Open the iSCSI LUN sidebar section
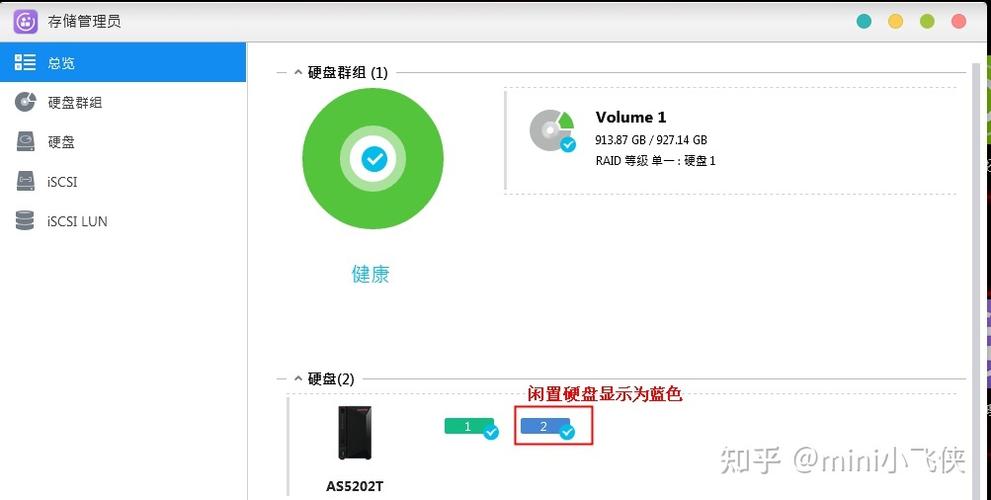Screen dimensions: 991x500 (x=123, y=221)
